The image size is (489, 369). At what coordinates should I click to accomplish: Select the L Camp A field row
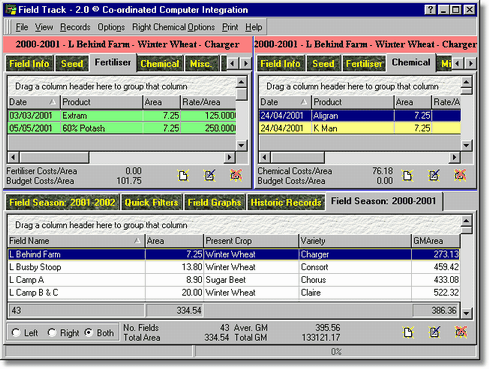click(234, 280)
